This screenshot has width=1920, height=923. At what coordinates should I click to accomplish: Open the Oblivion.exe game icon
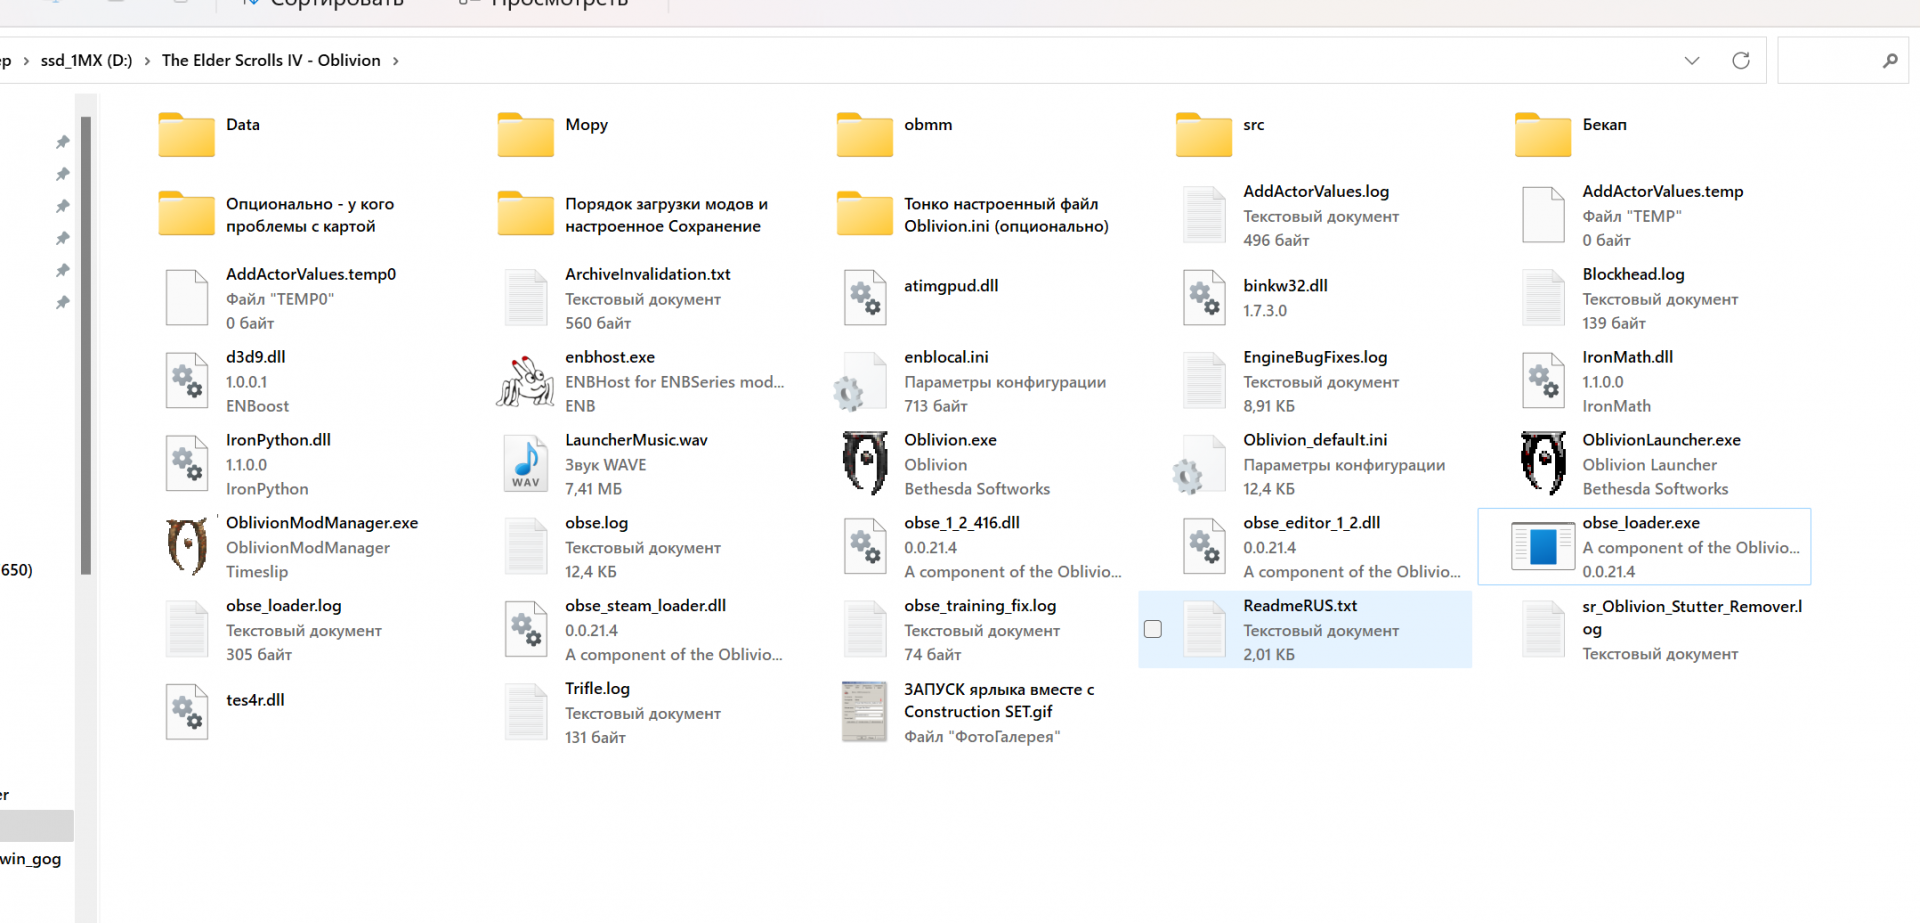tap(864, 463)
